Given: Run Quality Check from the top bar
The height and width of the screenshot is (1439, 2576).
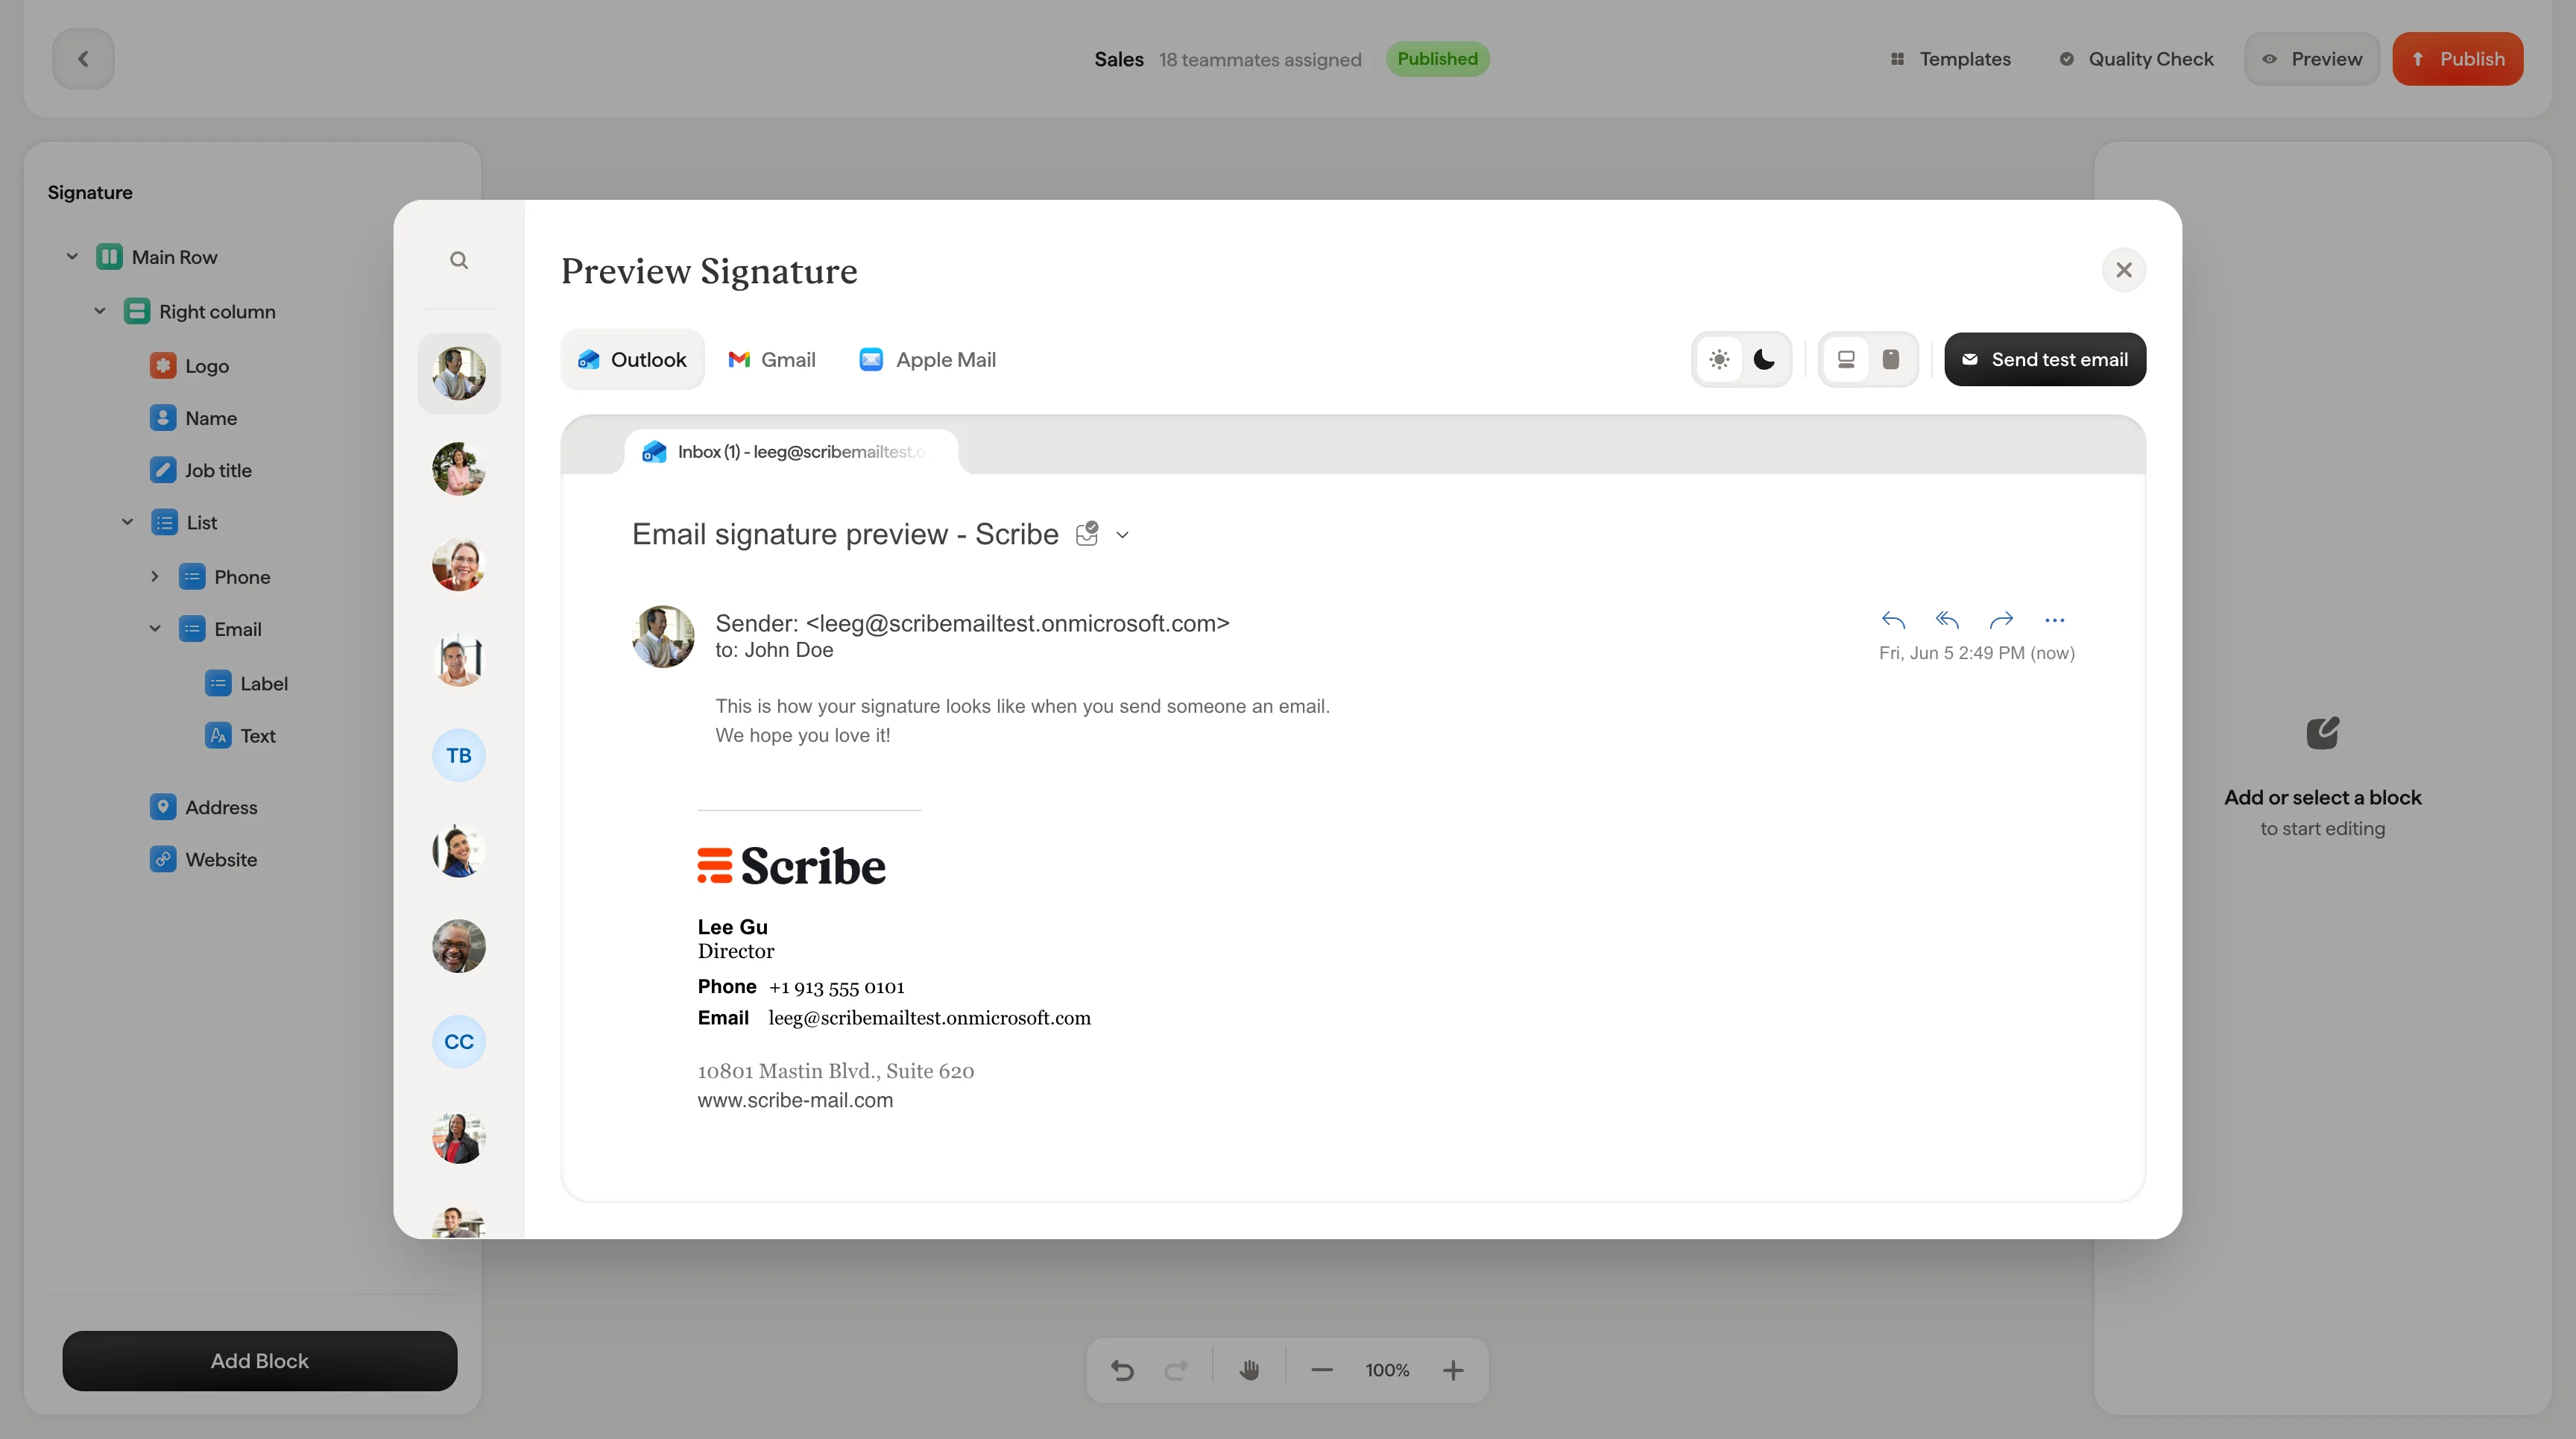Looking at the screenshot, I should (x=2136, y=59).
